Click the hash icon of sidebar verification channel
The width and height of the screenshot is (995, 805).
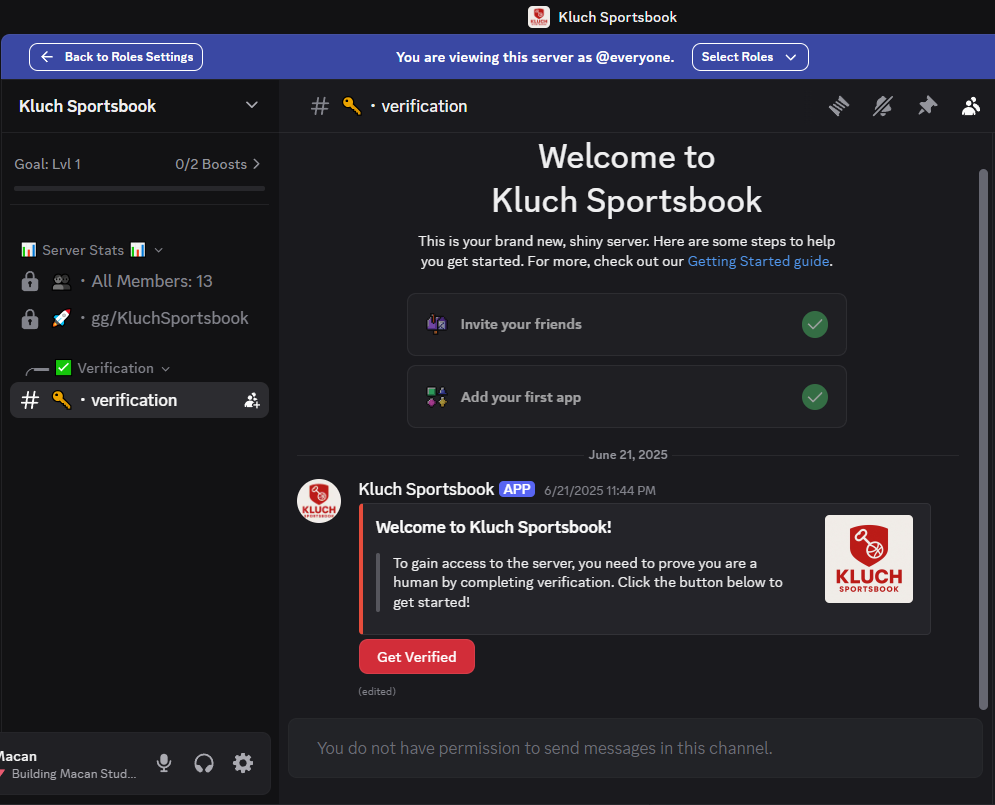point(30,400)
